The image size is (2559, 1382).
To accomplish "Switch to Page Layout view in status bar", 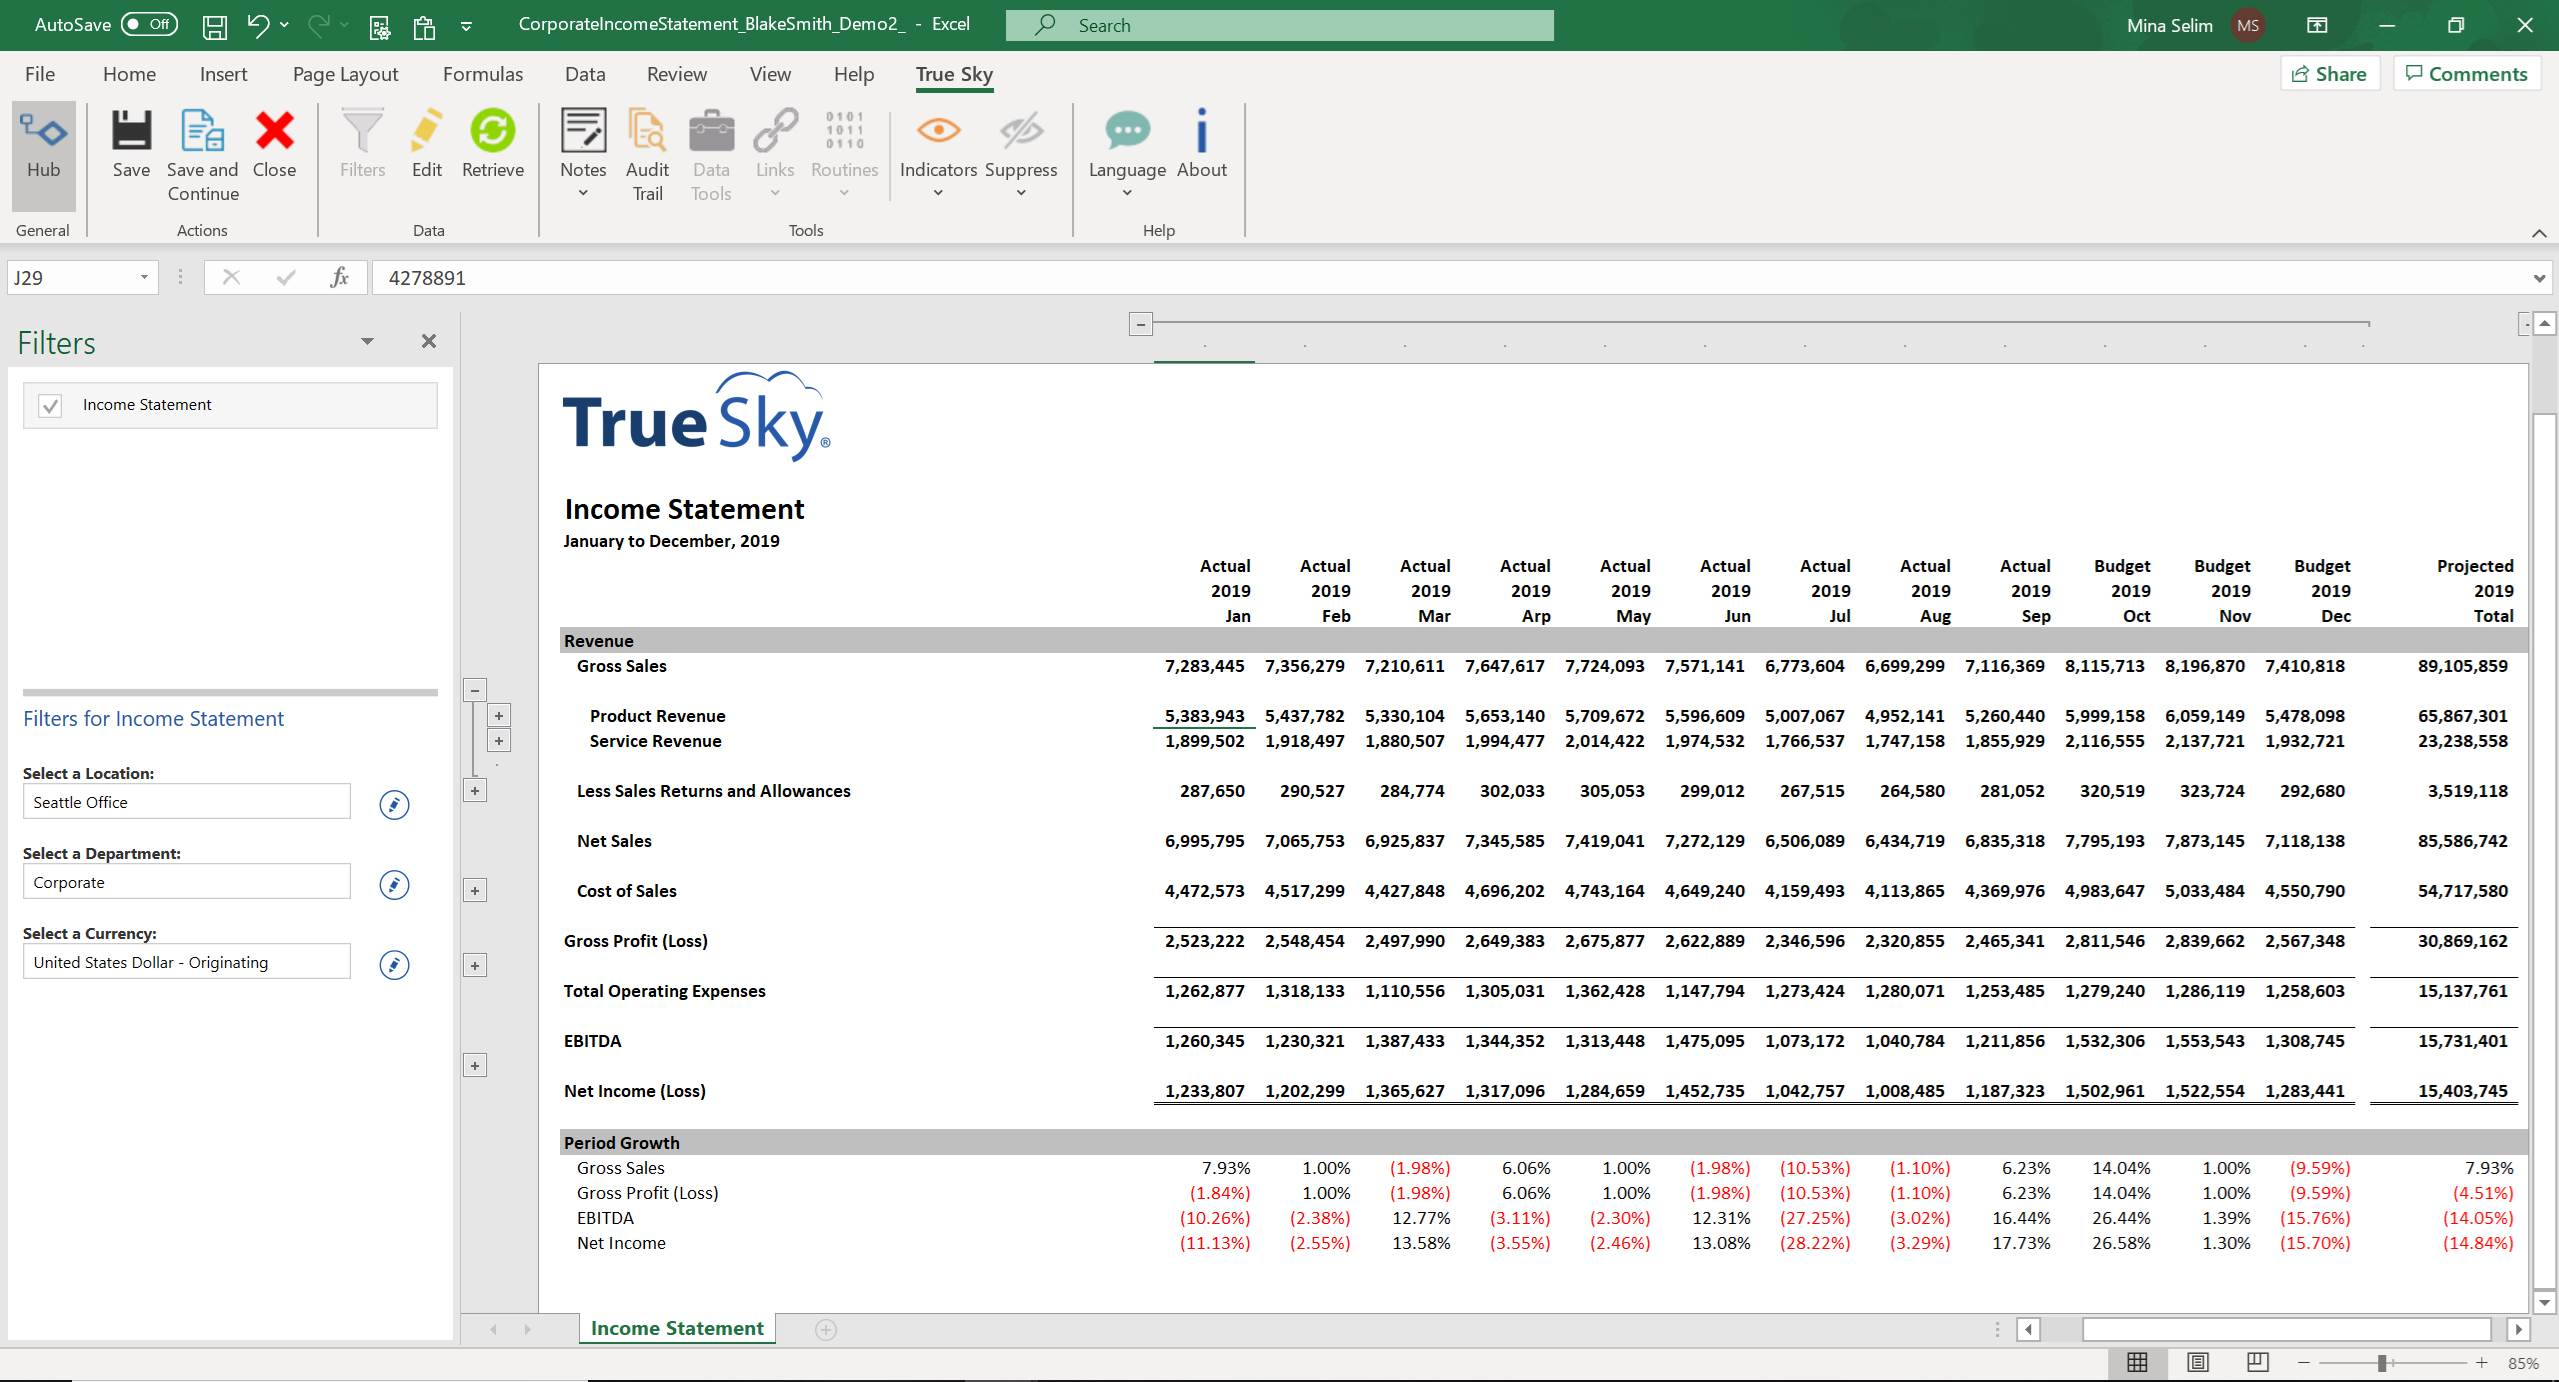I will point(2197,1362).
